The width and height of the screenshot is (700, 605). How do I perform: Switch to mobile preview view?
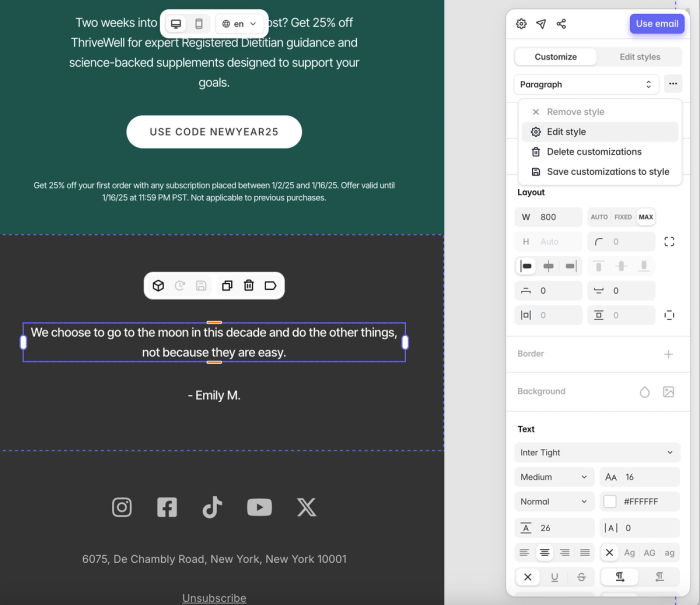[x=199, y=24]
